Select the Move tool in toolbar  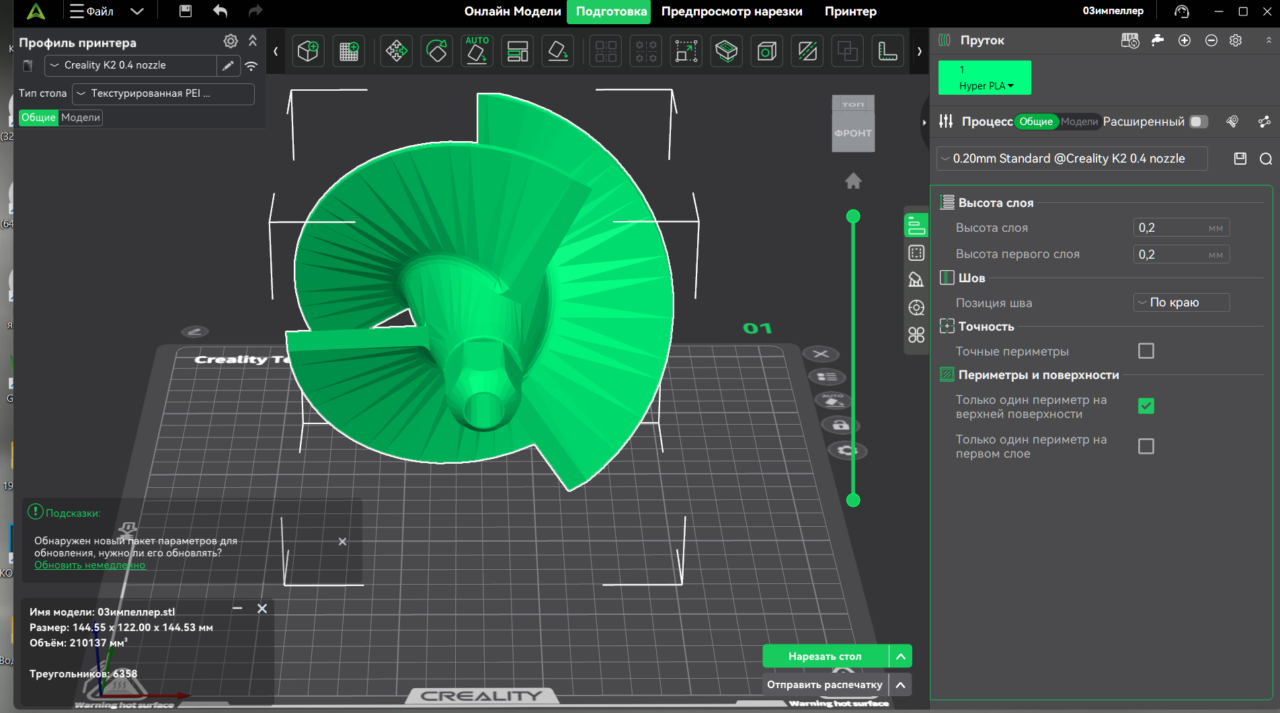tap(395, 51)
